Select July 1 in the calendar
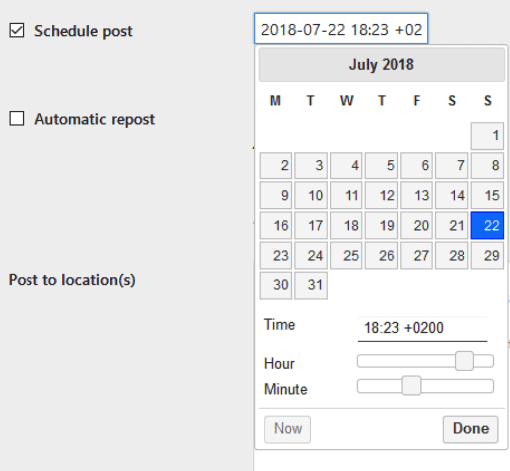Image resolution: width=510 pixels, height=471 pixels. [487, 136]
